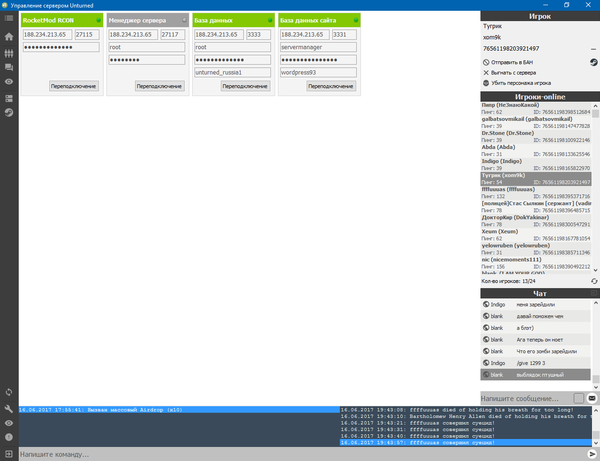Click Менеджер сервера port field 27117

pos(173,34)
